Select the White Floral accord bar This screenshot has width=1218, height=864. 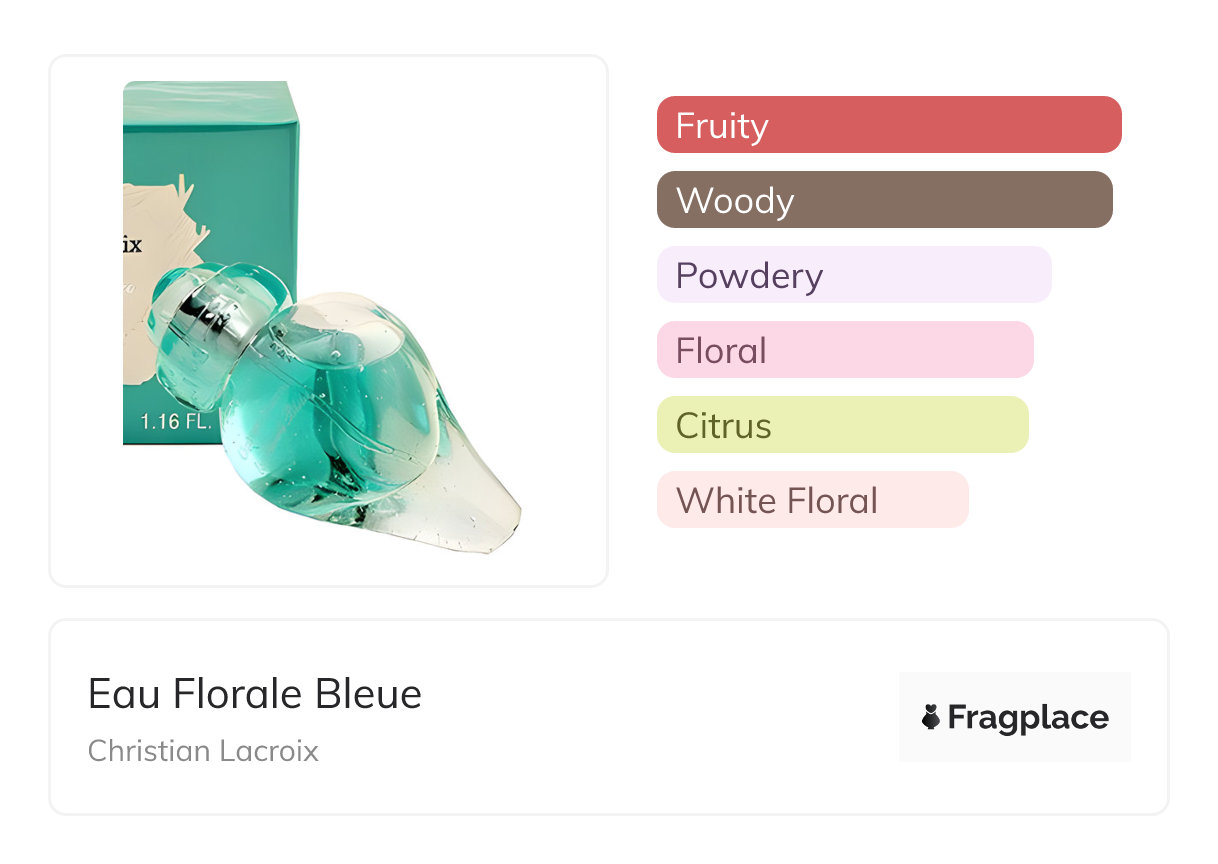(813, 500)
